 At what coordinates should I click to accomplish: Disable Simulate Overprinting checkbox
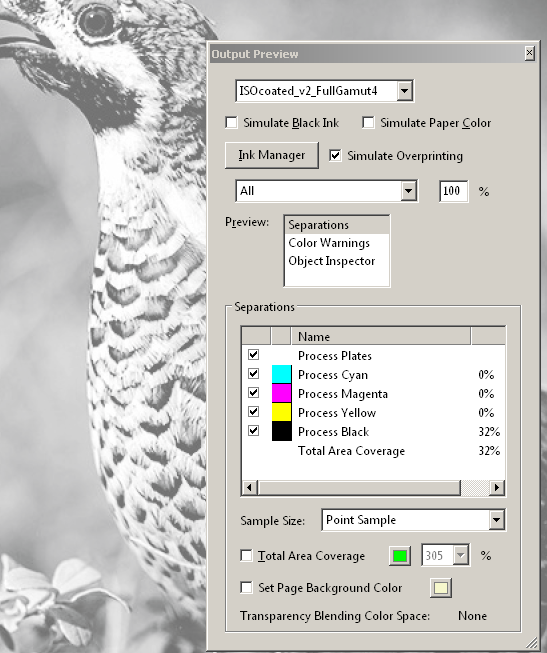pyautogui.click(x=335, y=156)
